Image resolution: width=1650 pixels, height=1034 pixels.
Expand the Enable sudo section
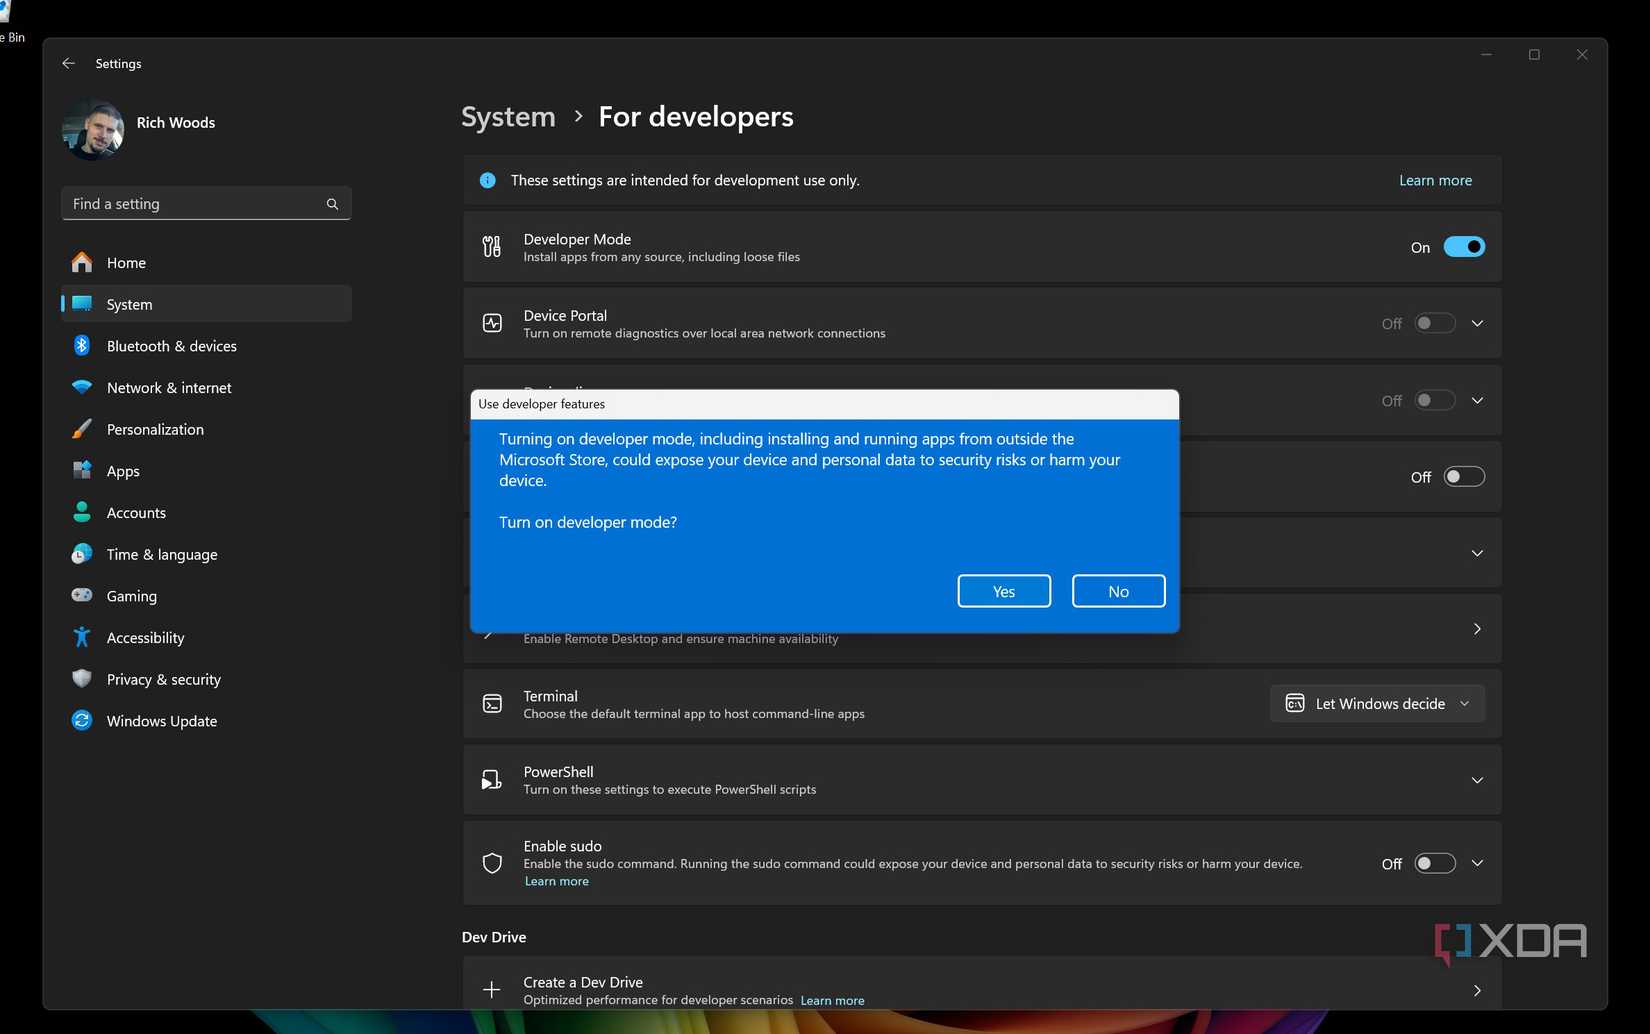pyautogui.click(x=1477, y=863)
